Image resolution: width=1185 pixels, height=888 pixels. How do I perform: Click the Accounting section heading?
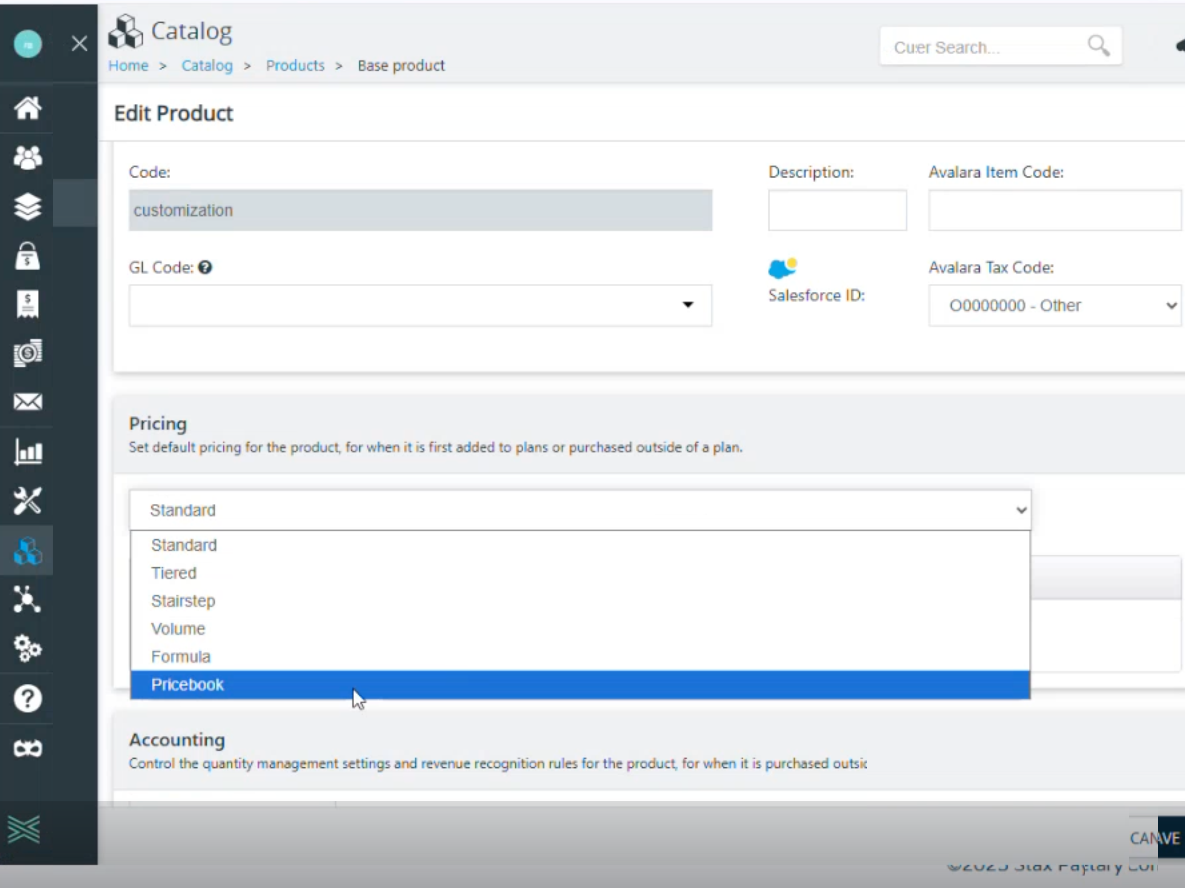177,739
